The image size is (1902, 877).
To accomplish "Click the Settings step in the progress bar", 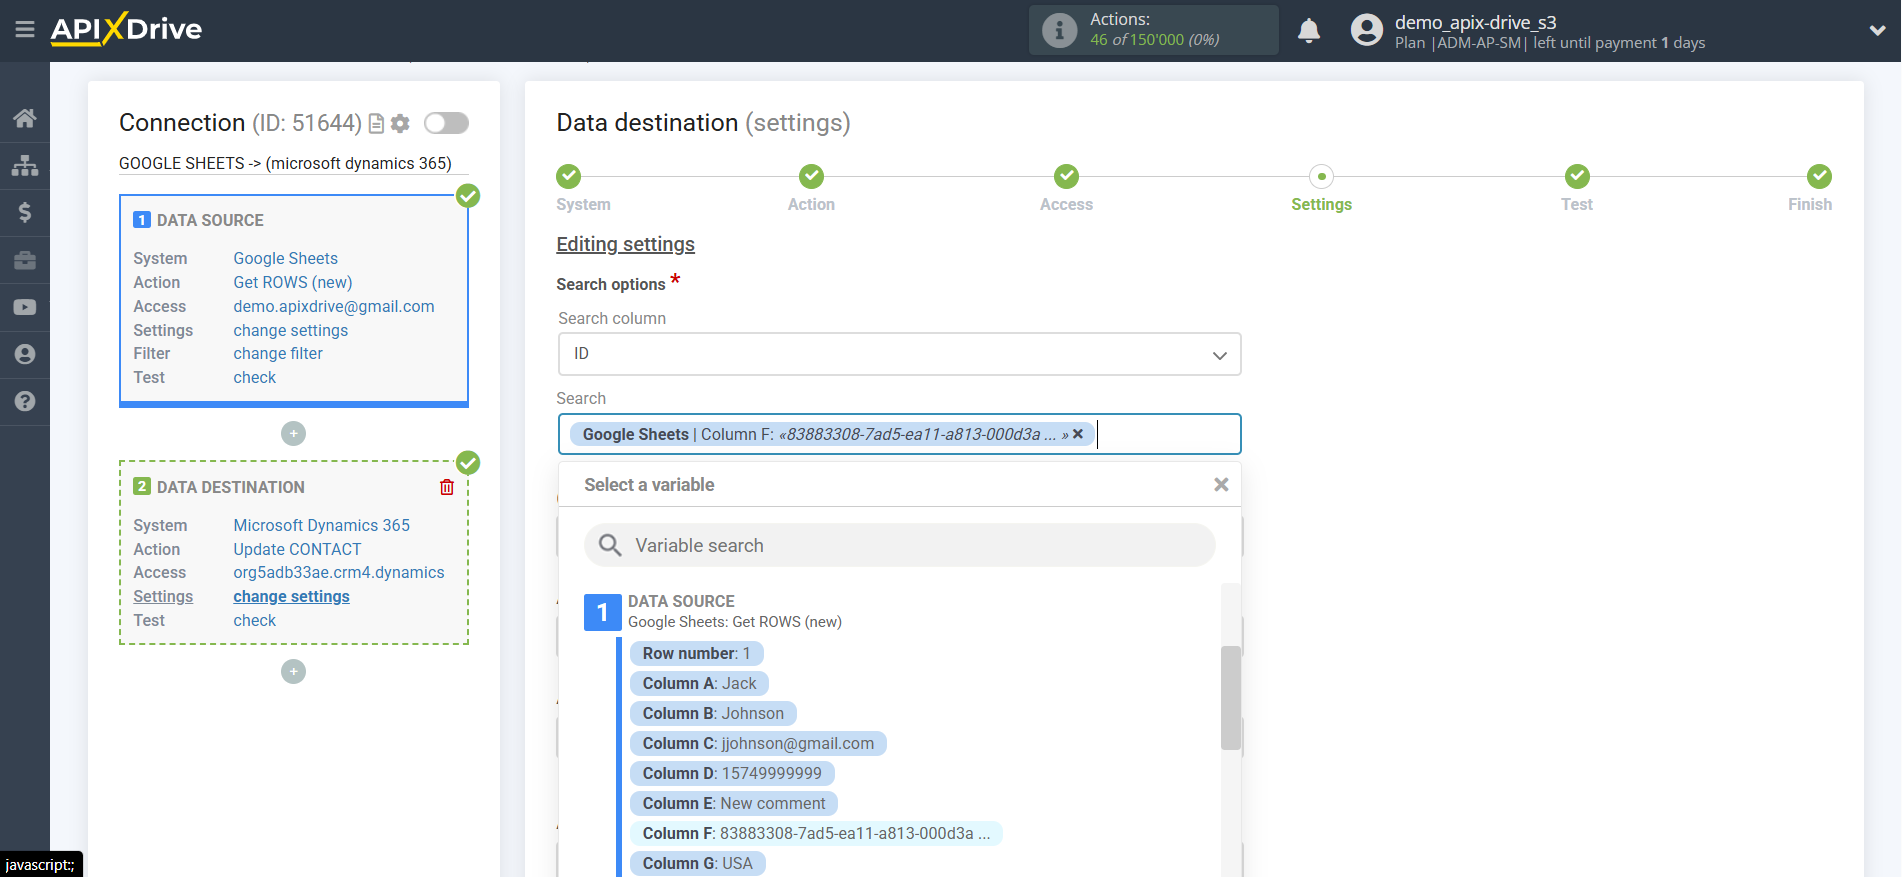I will click(1321, 177).
